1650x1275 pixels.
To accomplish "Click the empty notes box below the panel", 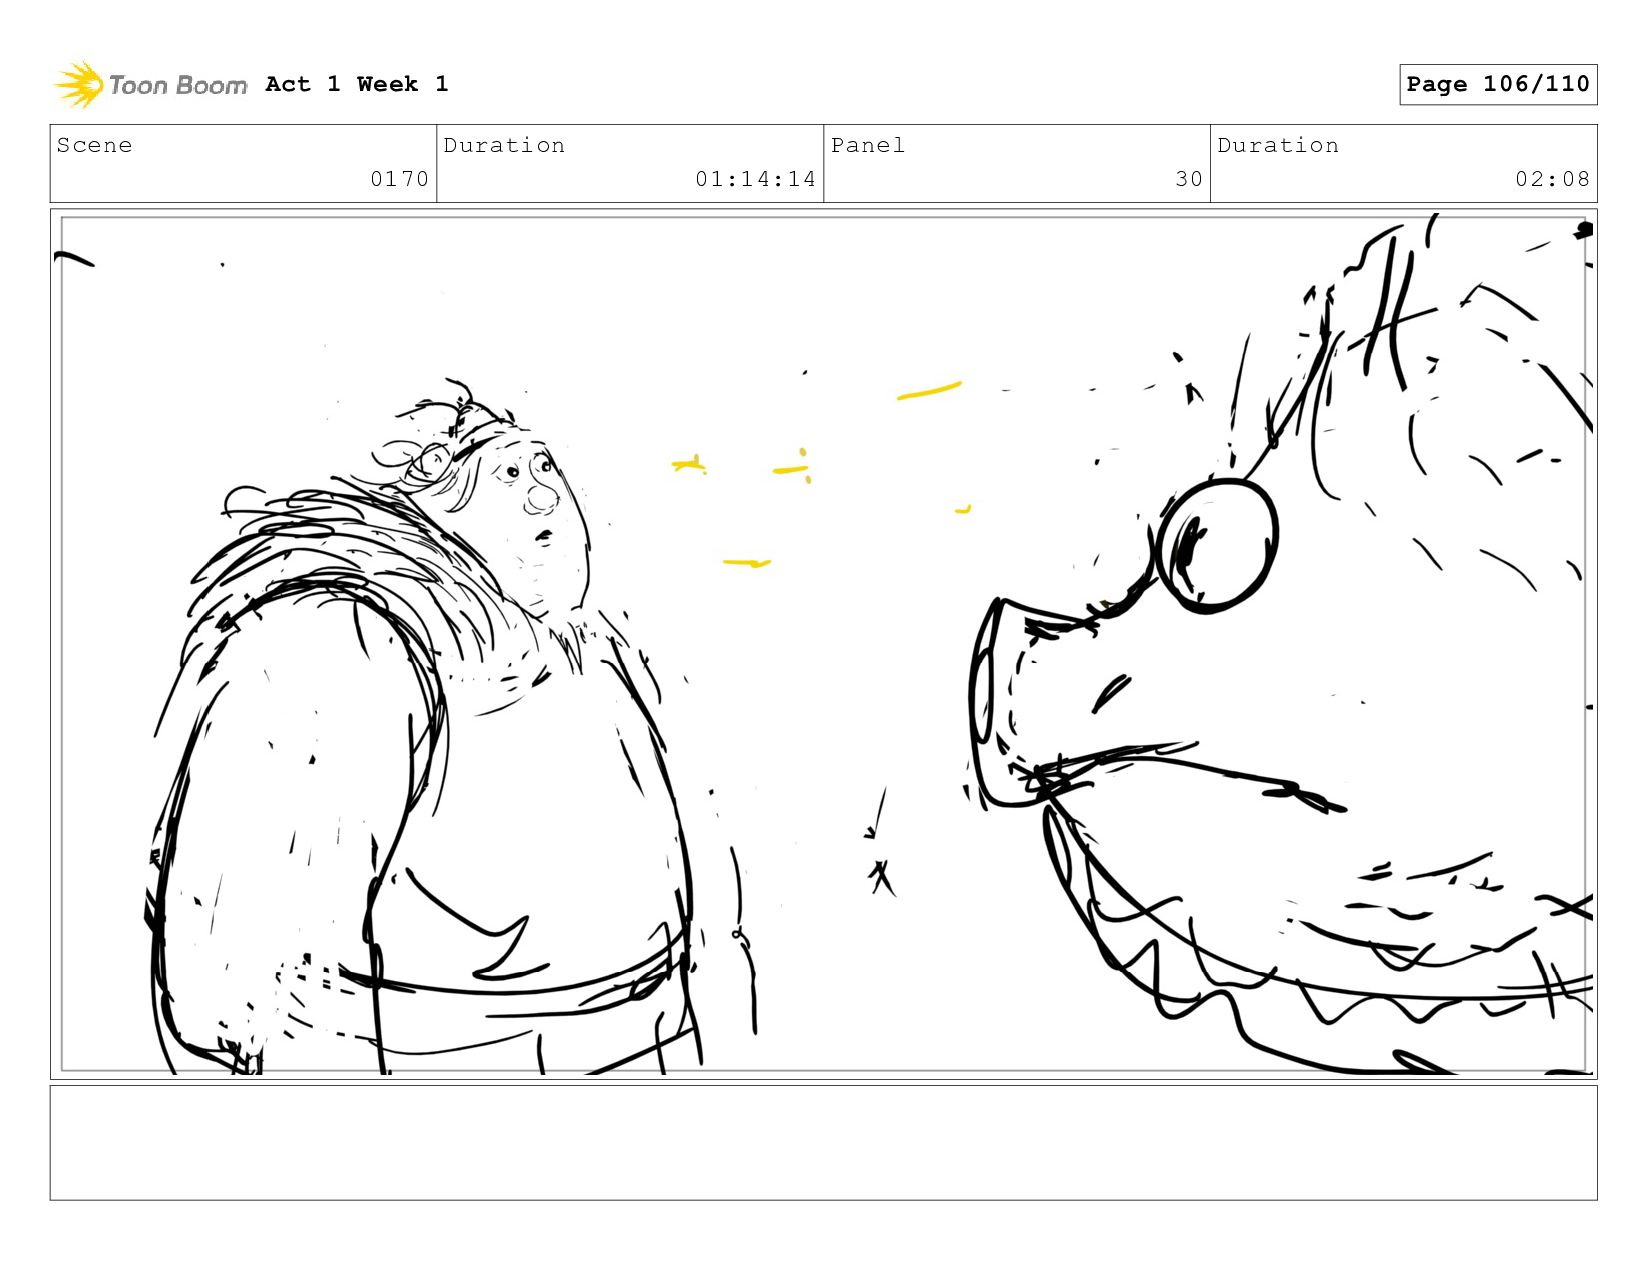I will click(x=823, y=1143).
